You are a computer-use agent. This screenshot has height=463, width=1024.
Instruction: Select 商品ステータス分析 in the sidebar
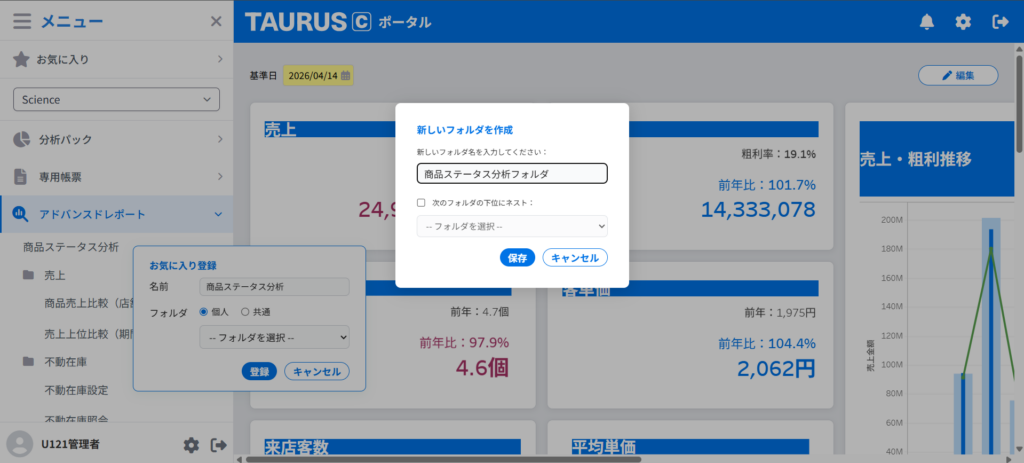(x=71, y=247)
